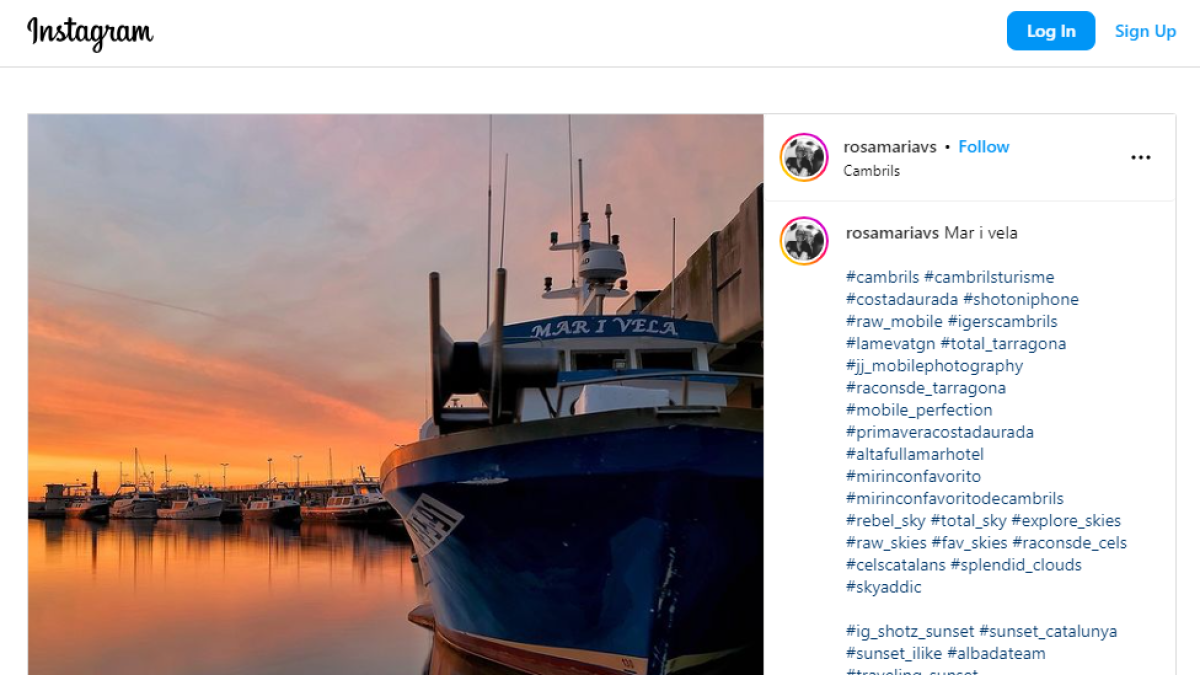
Task: Open the #explore_skies hashtag
Action: pos(1066,520)
